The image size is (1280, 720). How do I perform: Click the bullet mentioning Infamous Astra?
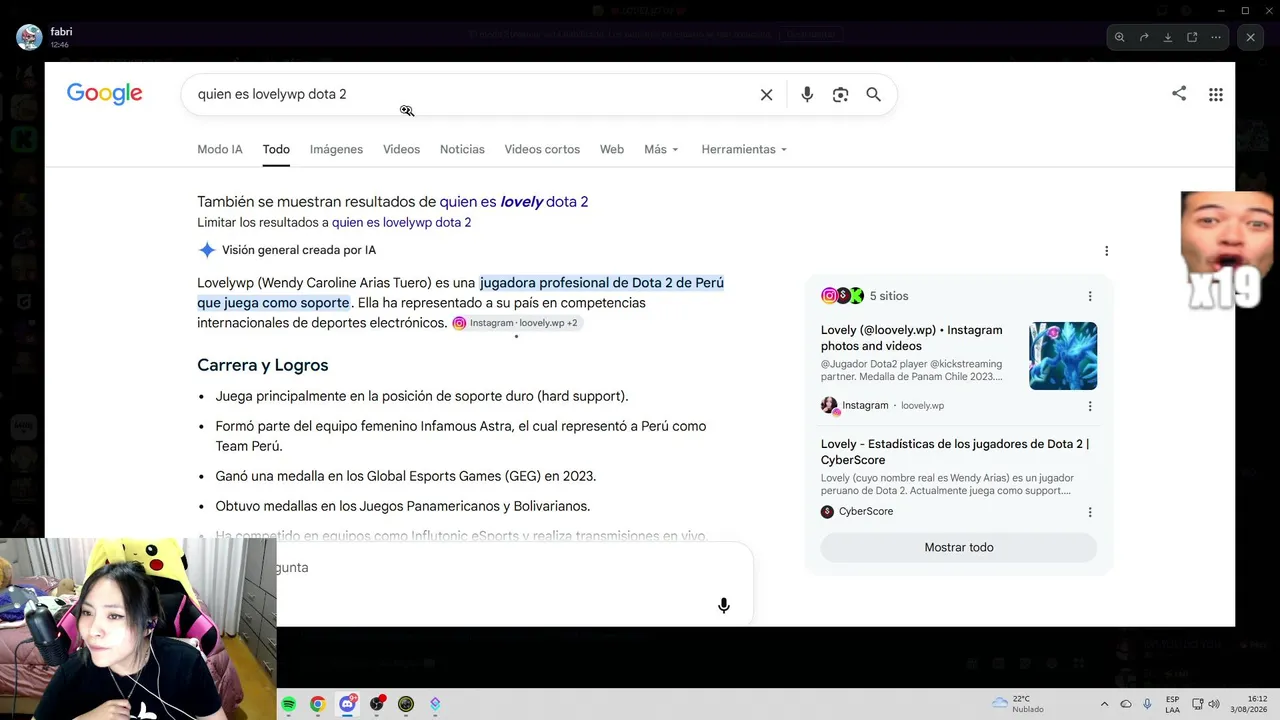[461, 436]
